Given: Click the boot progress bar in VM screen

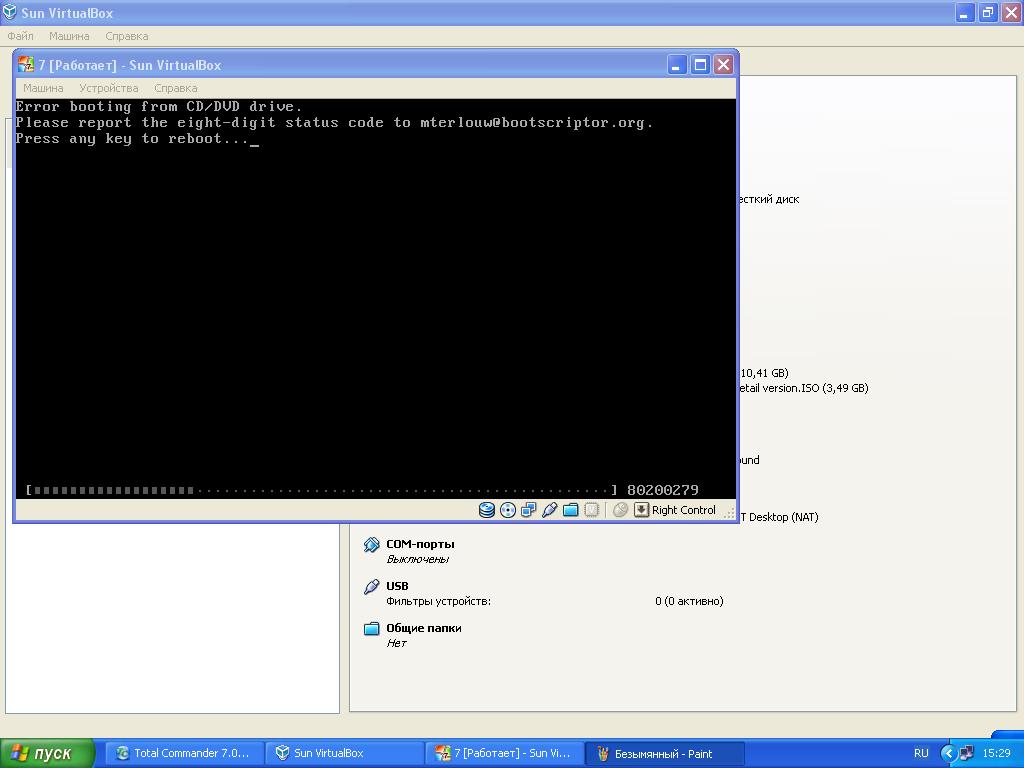Looking at the screenshot, I should pyautogui.click(x=321, y=490).
